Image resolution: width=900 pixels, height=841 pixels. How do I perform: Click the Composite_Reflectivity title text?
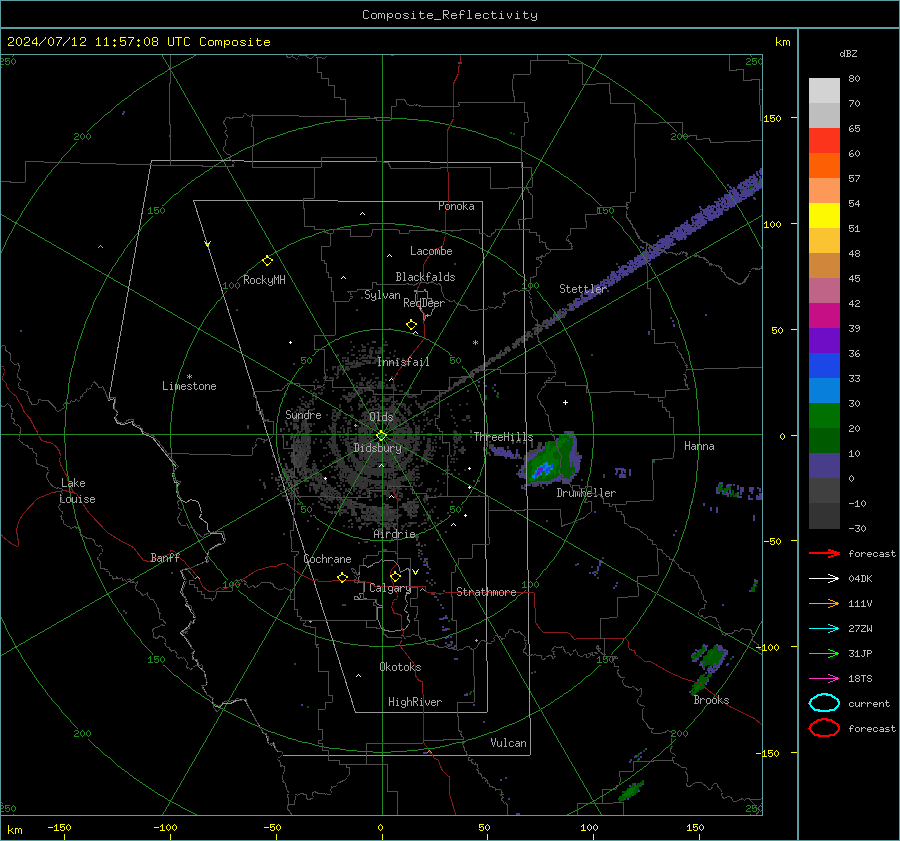[450, 15]
